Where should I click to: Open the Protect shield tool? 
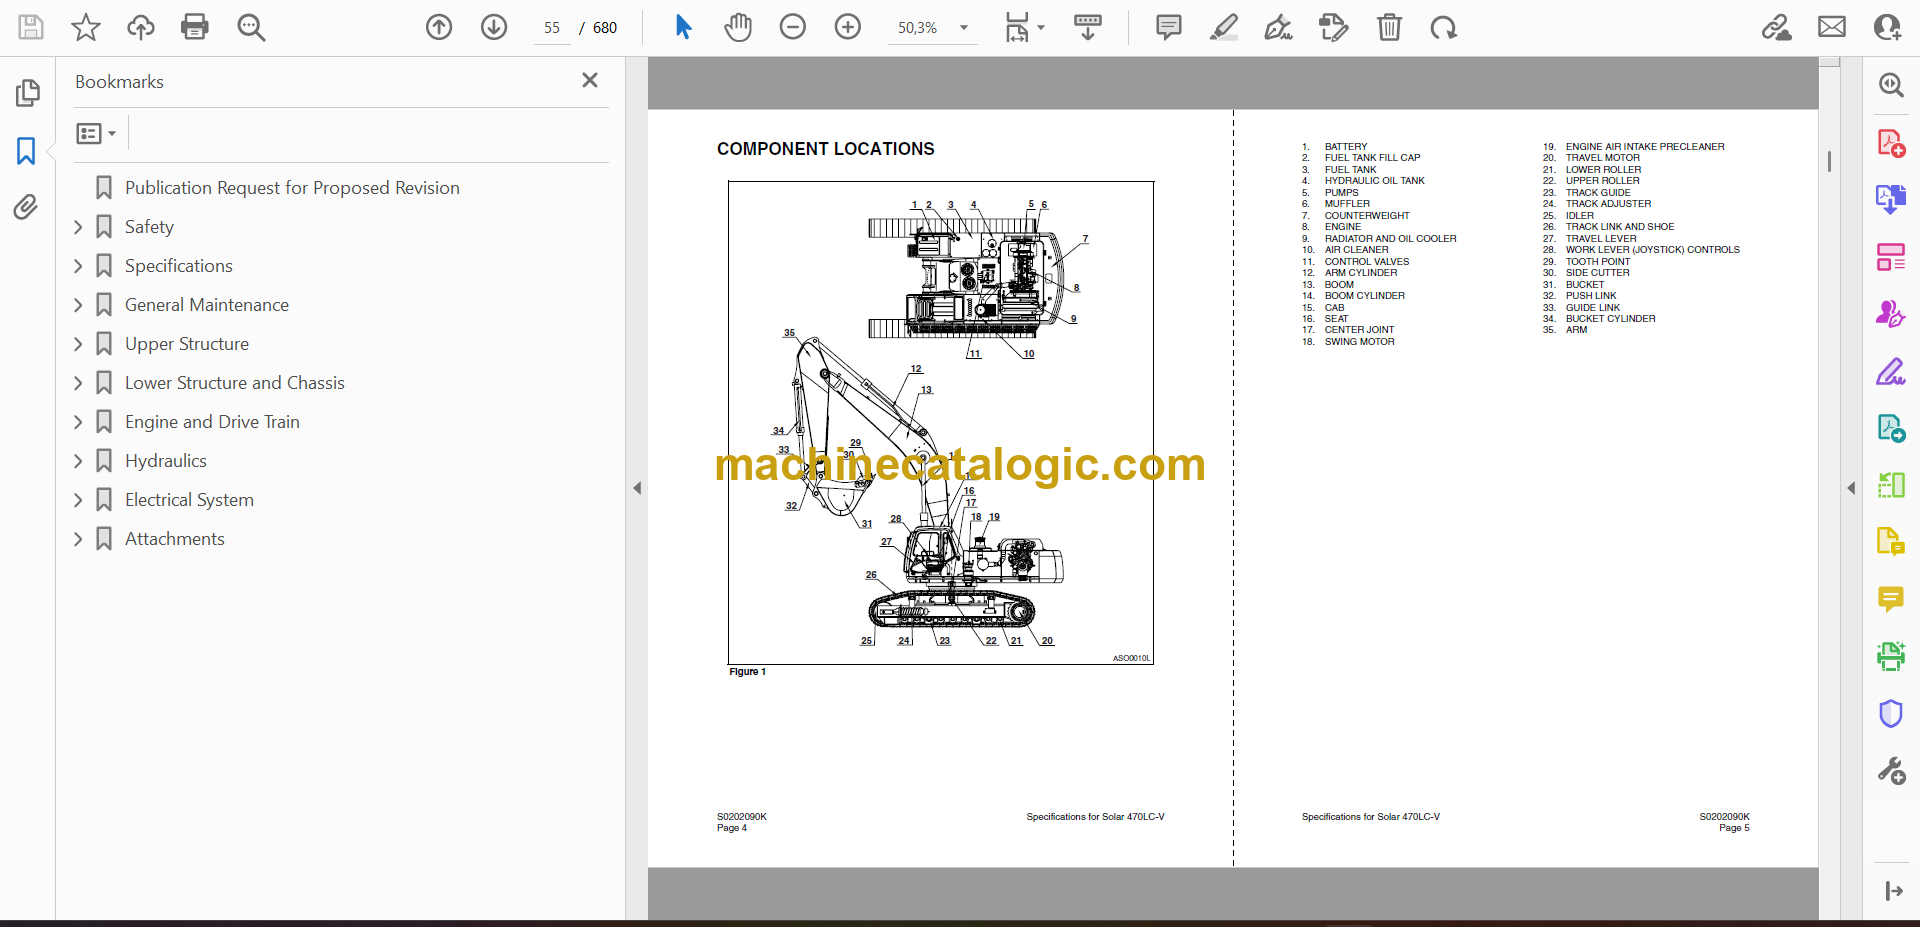coord(1891,714)
